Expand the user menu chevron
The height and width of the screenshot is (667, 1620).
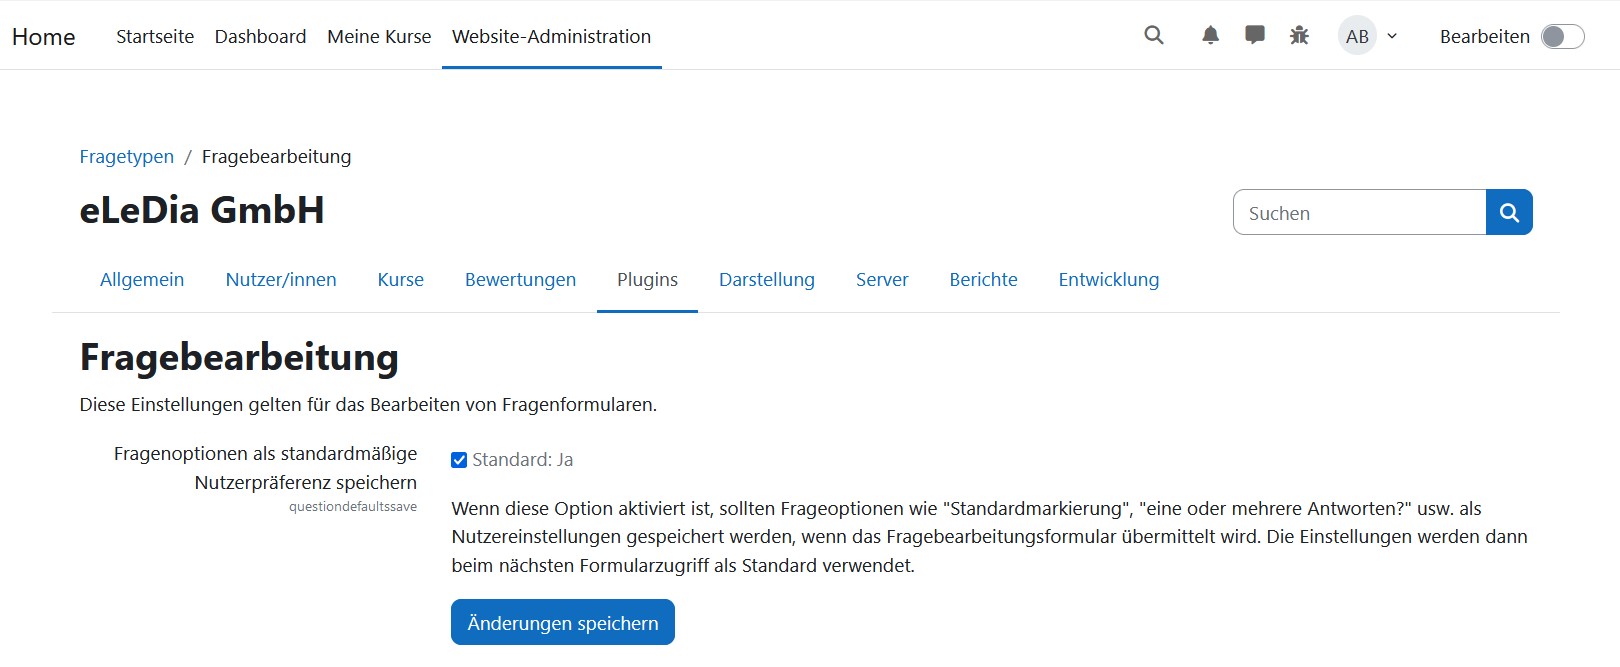(x=1392, y=37)
